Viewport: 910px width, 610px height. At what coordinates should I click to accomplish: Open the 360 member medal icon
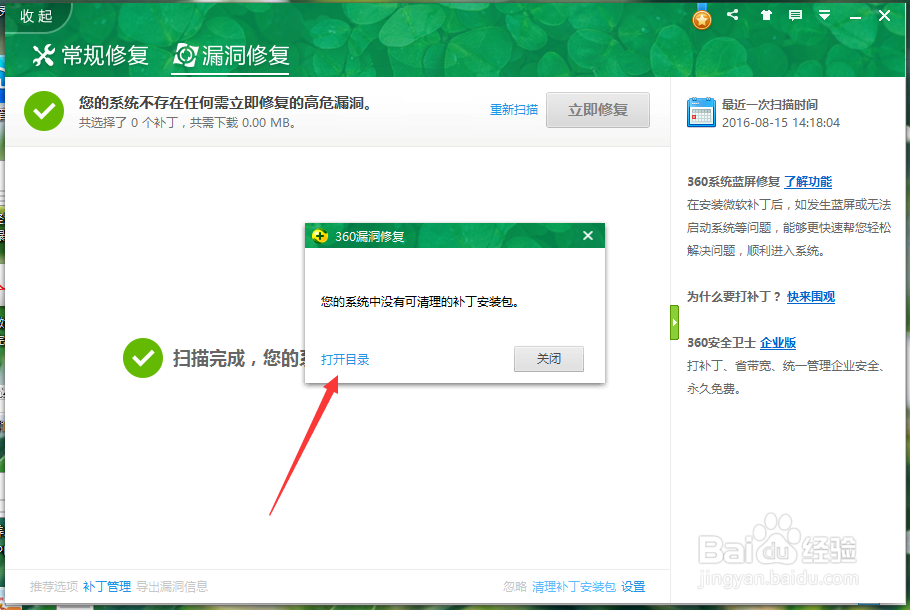pos(701,16)
